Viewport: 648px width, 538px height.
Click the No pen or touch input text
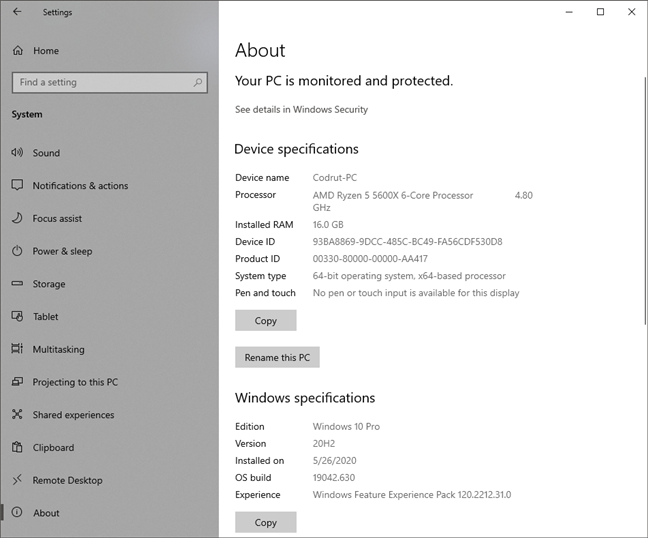(x=416, y=293)
